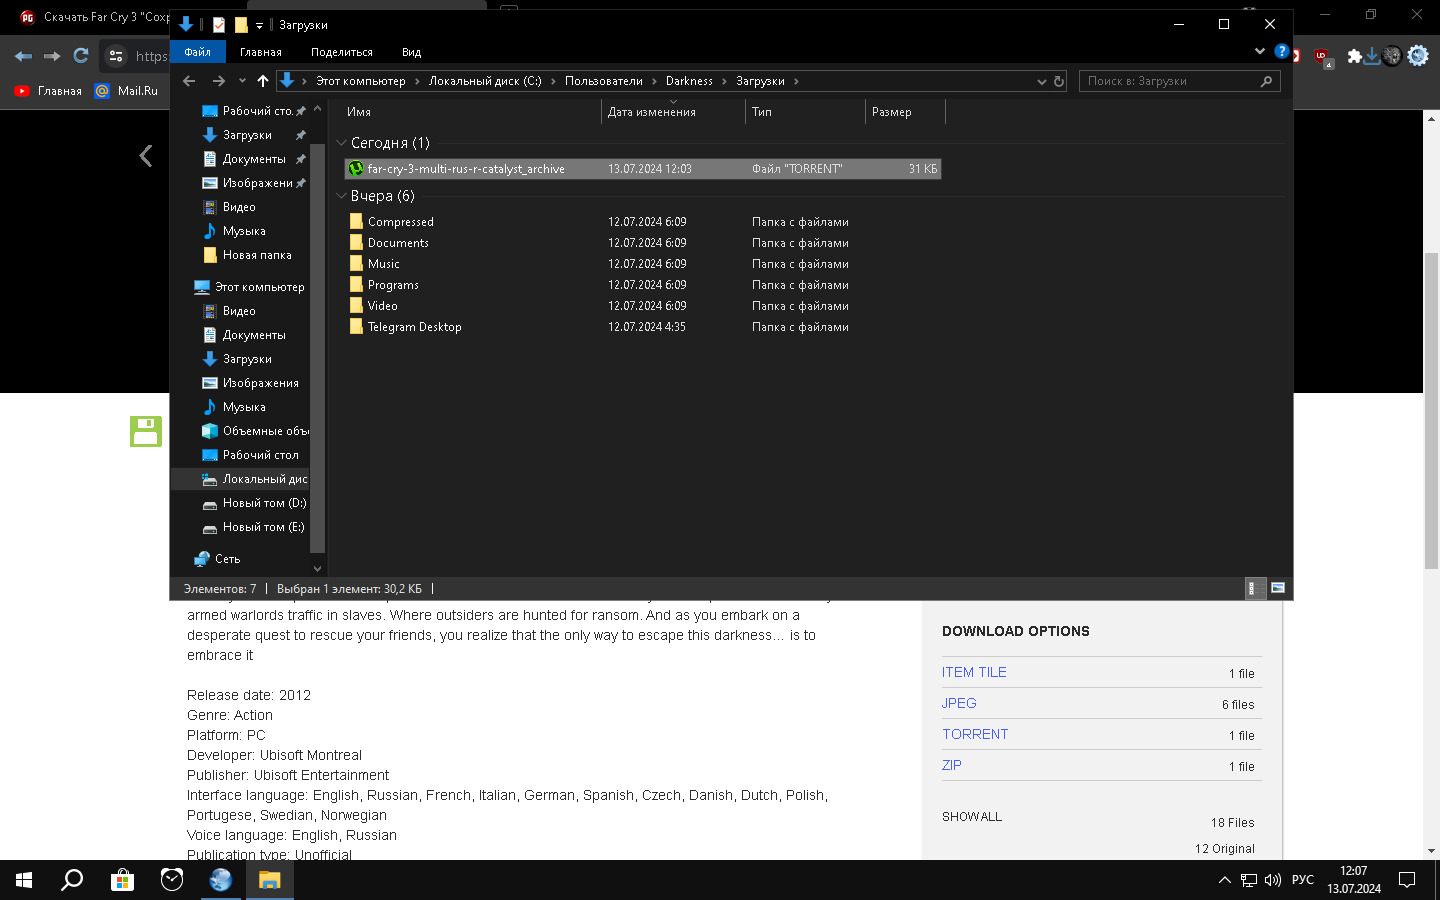The width and height of the screenshot is (1440, 900).
Task: Switch to details list view in status bar
Action: [1251, 588]
